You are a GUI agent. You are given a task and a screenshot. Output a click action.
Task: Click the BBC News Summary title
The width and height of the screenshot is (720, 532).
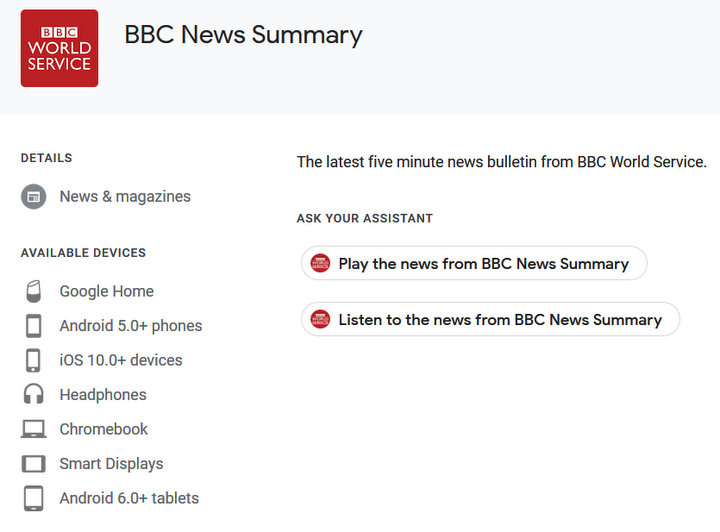coord(243,35)
